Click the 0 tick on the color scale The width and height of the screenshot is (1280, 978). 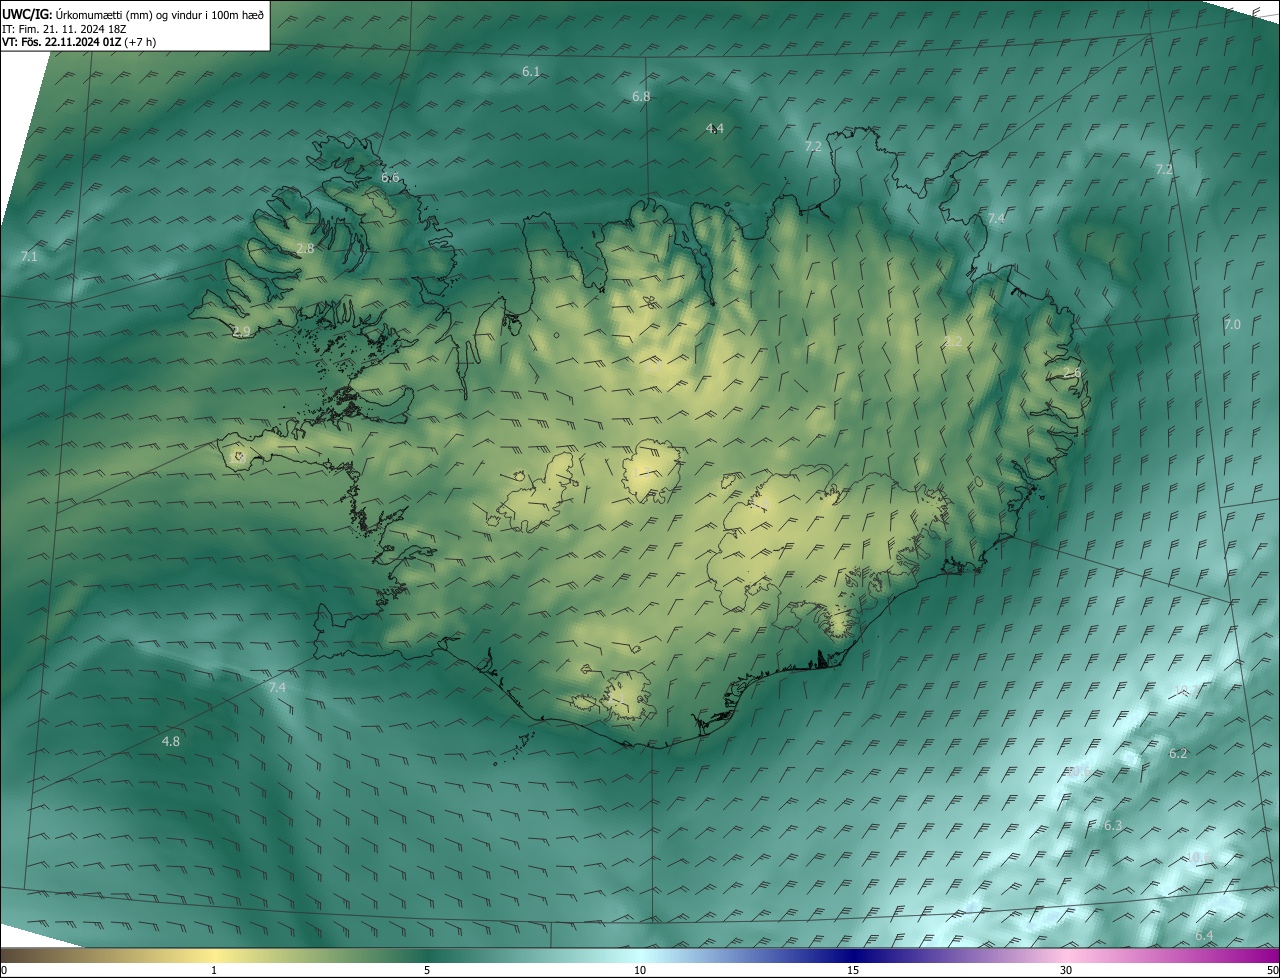[4, 970]
